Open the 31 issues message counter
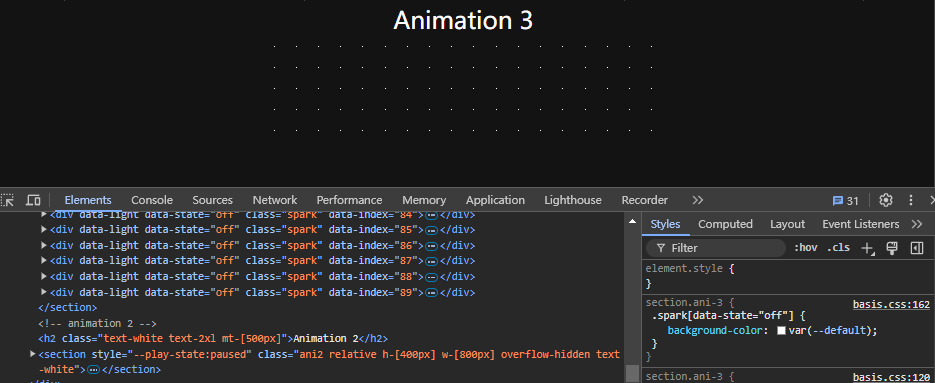Viewport: 935px width, 383px height. coord(846,200)
